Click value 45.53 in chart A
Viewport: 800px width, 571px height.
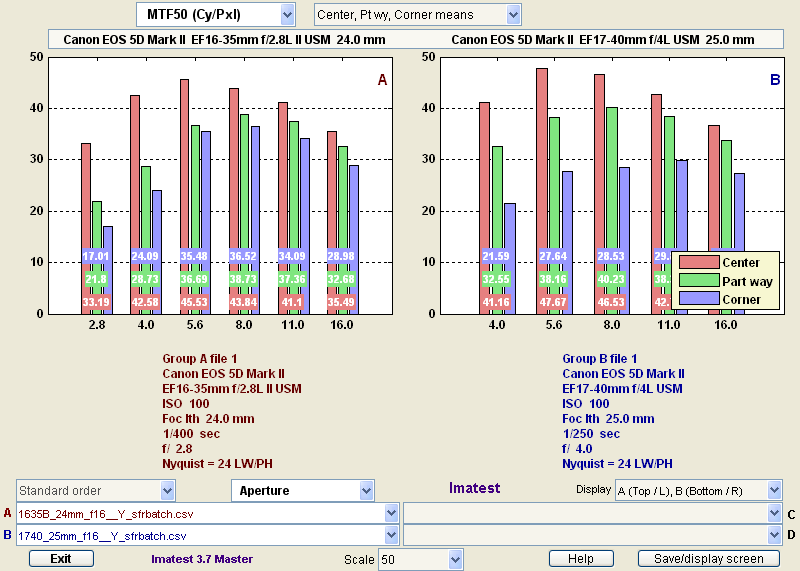[194, 302]
